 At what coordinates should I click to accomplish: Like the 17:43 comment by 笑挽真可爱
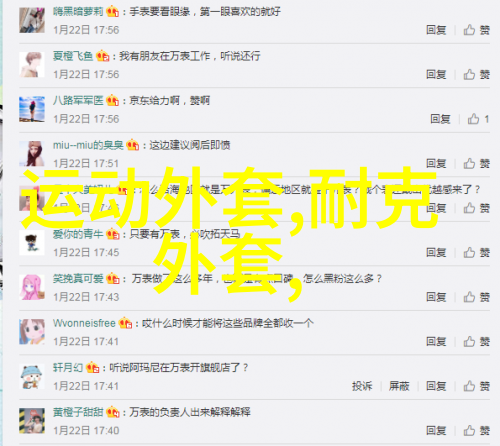476,297
